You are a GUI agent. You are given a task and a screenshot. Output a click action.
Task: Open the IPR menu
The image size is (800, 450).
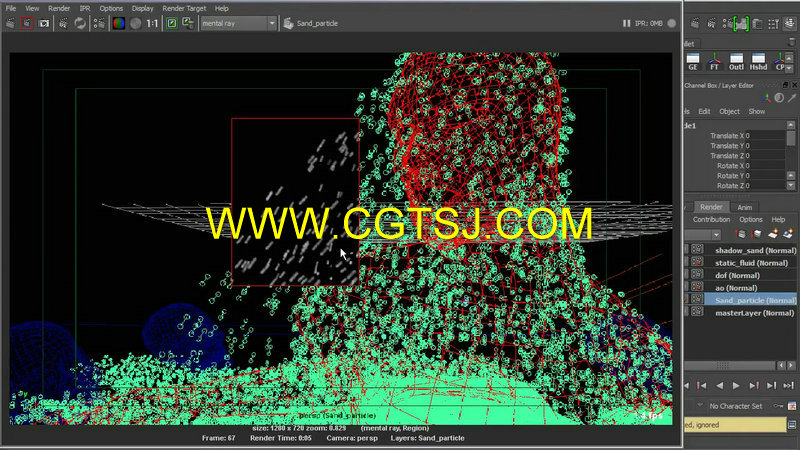85,8
